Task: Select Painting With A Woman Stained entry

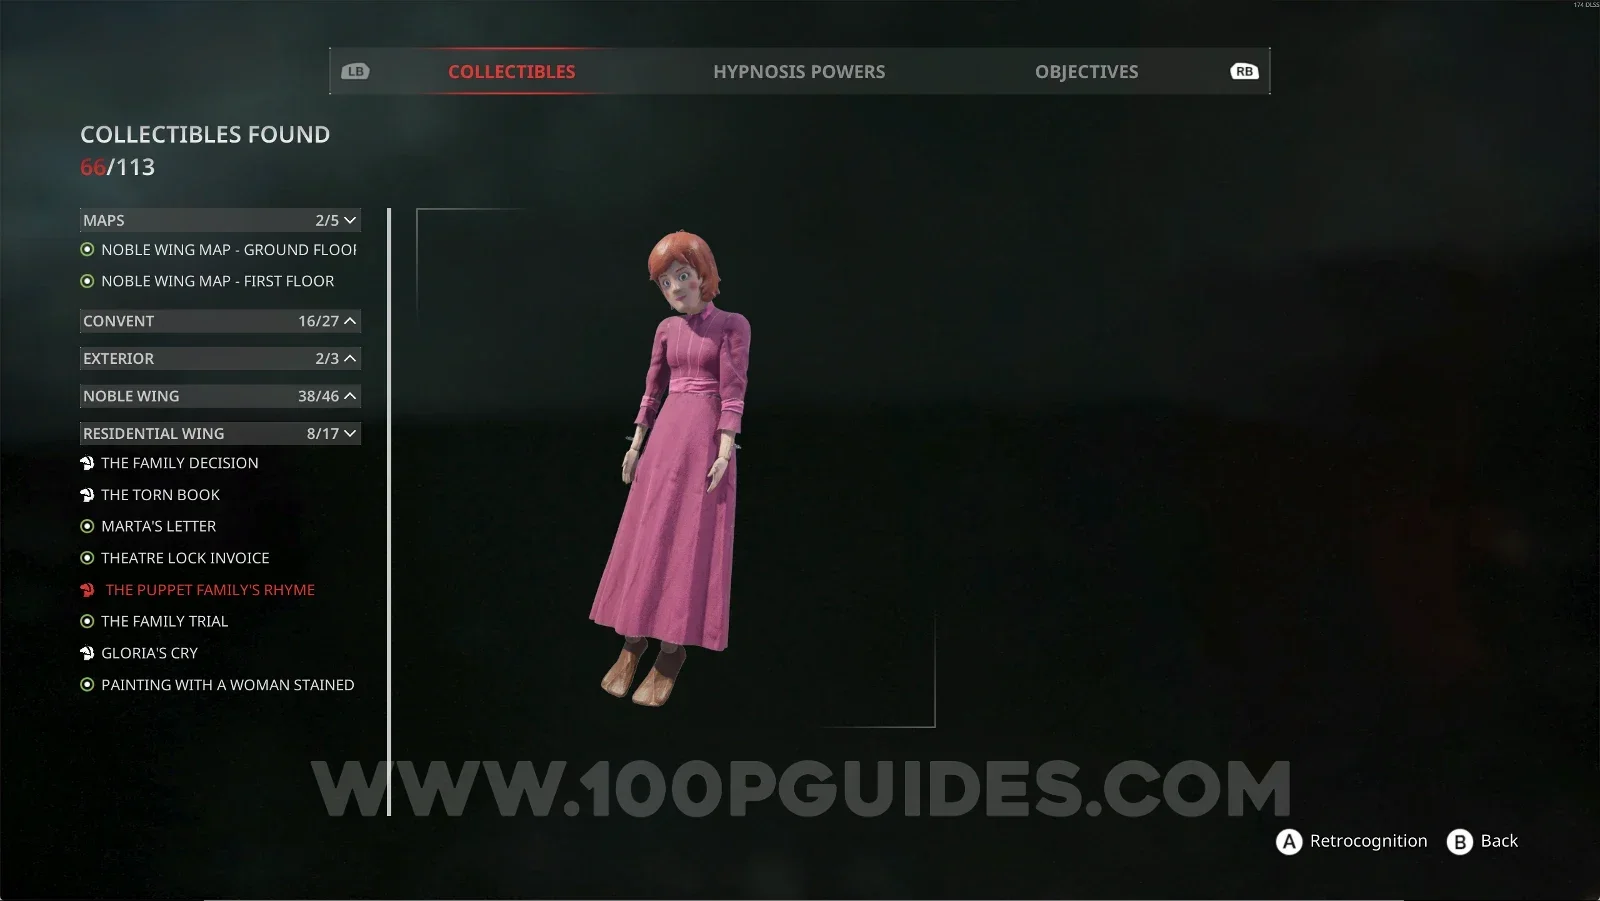Action: tap(227, 685)
